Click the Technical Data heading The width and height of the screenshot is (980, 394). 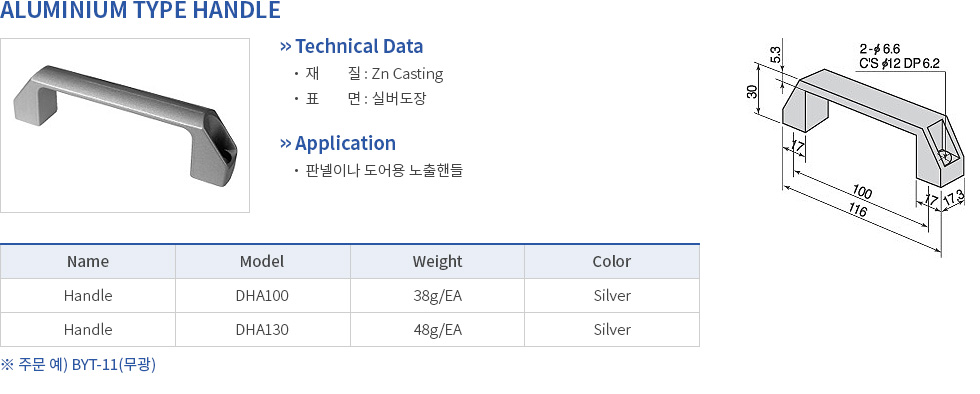tap(359, 46)
